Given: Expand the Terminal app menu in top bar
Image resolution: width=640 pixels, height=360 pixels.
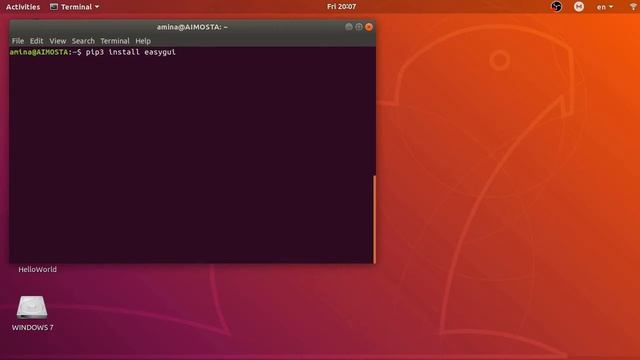Looking at the screenshot, I should [75, 7].
